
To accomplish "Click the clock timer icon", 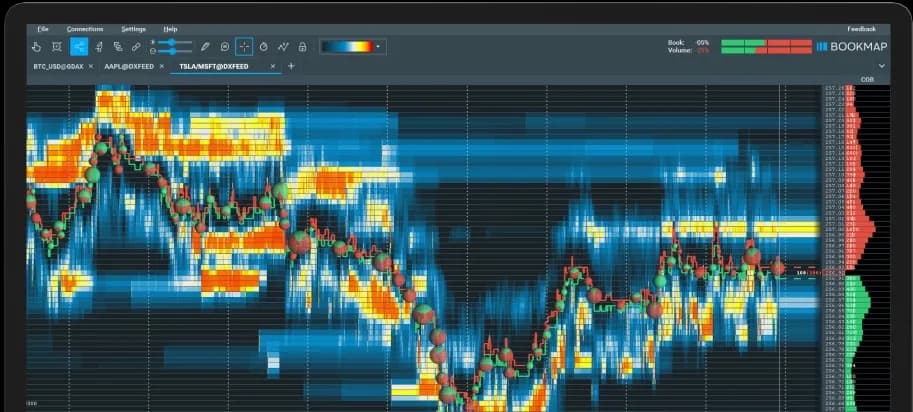I will [264, 46].
